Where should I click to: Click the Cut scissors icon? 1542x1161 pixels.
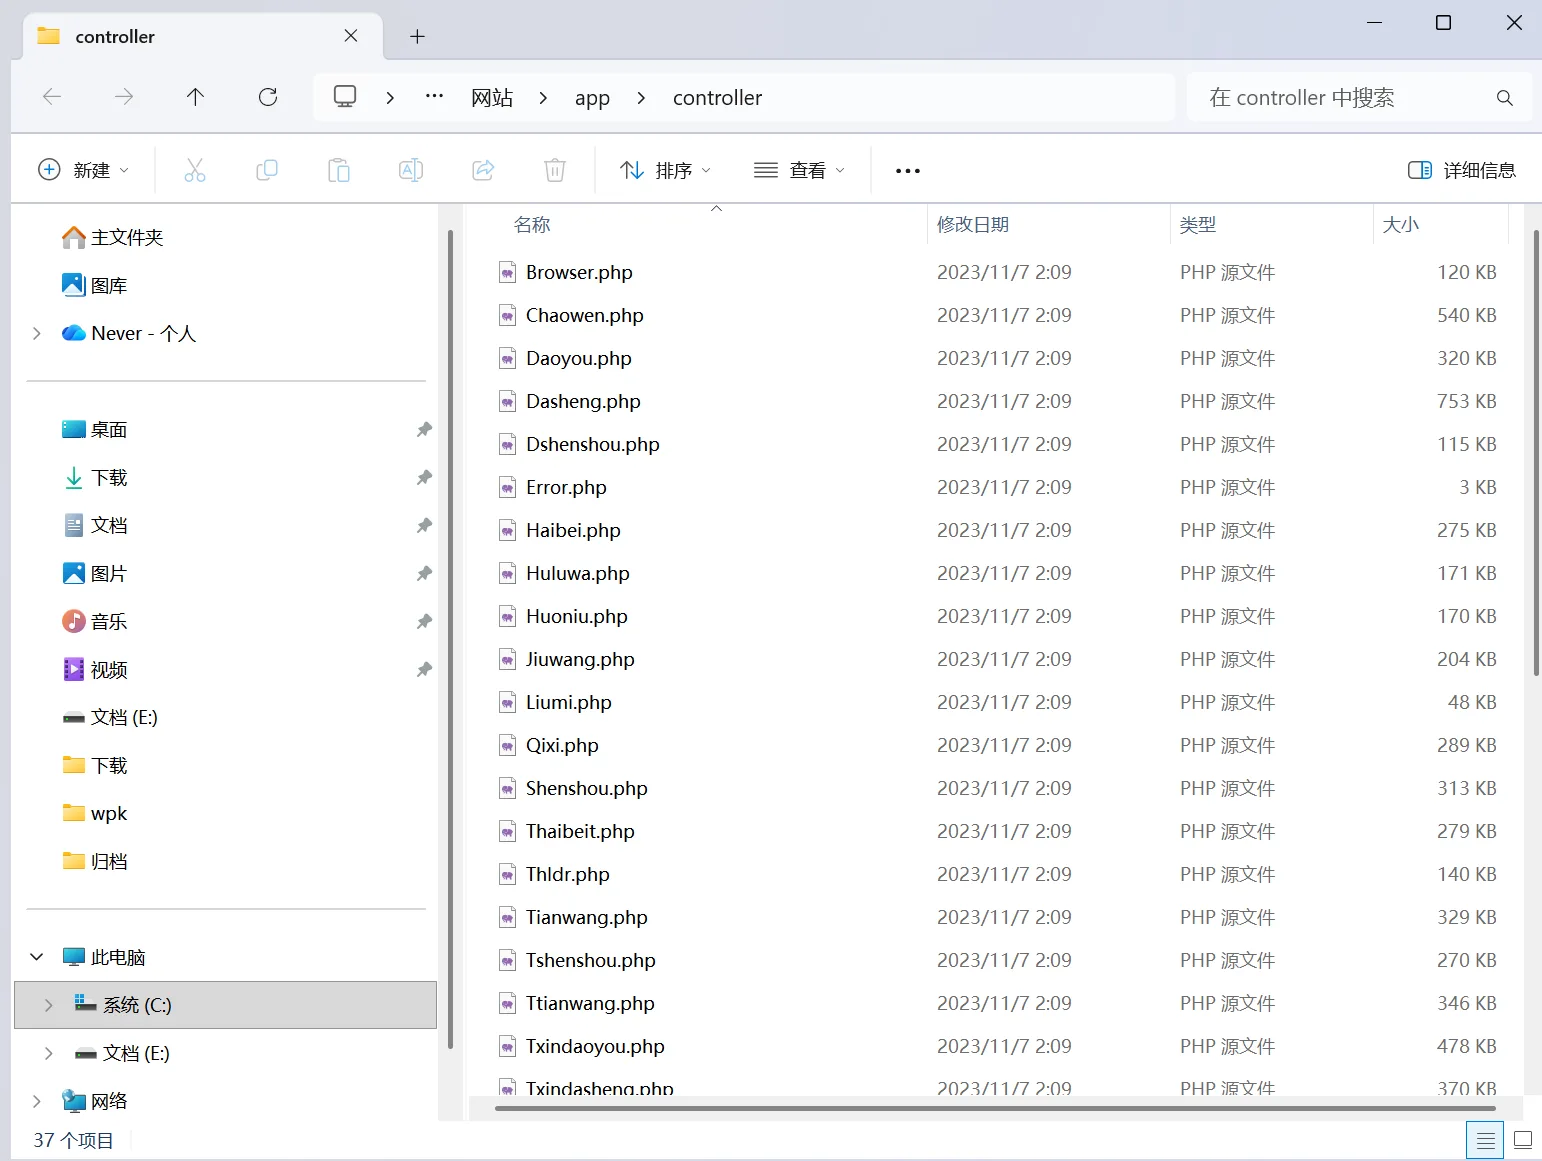195,170
